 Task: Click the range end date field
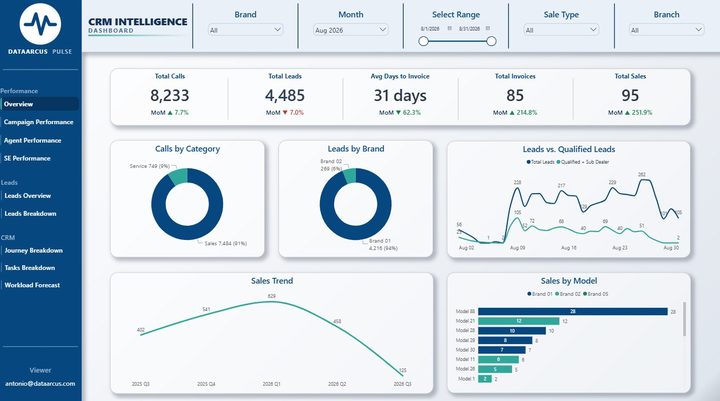point(469,28)
